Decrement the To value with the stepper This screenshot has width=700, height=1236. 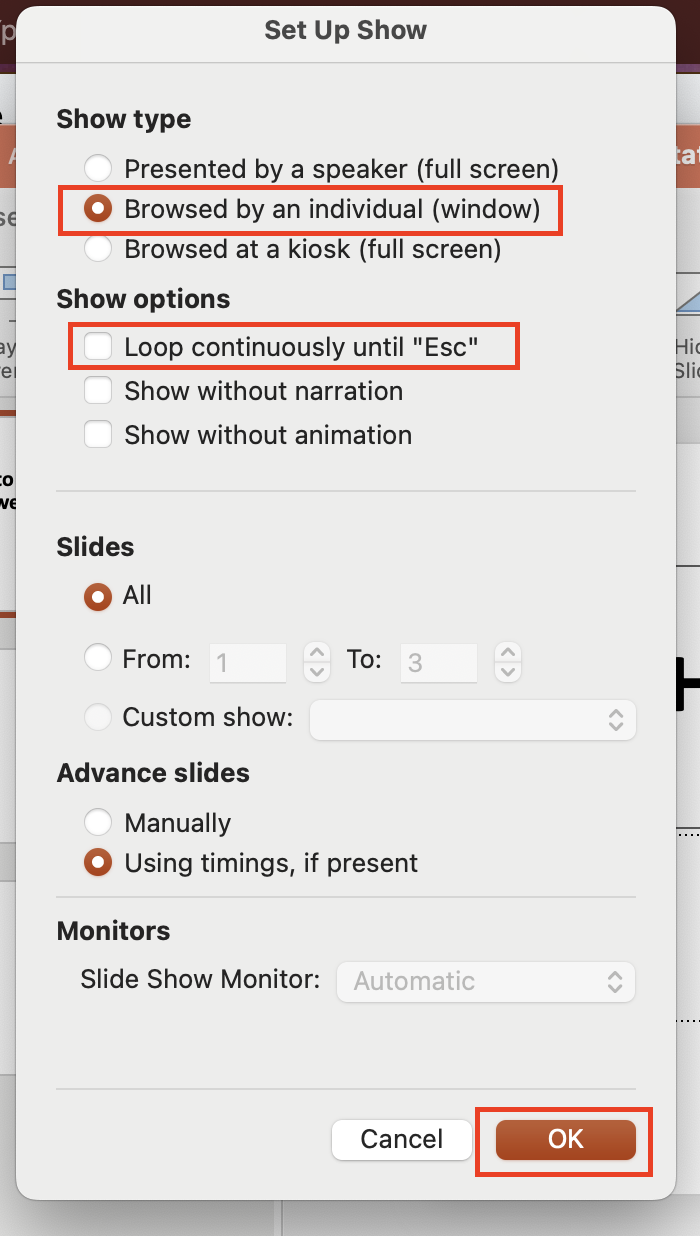(x=507, y=670)
